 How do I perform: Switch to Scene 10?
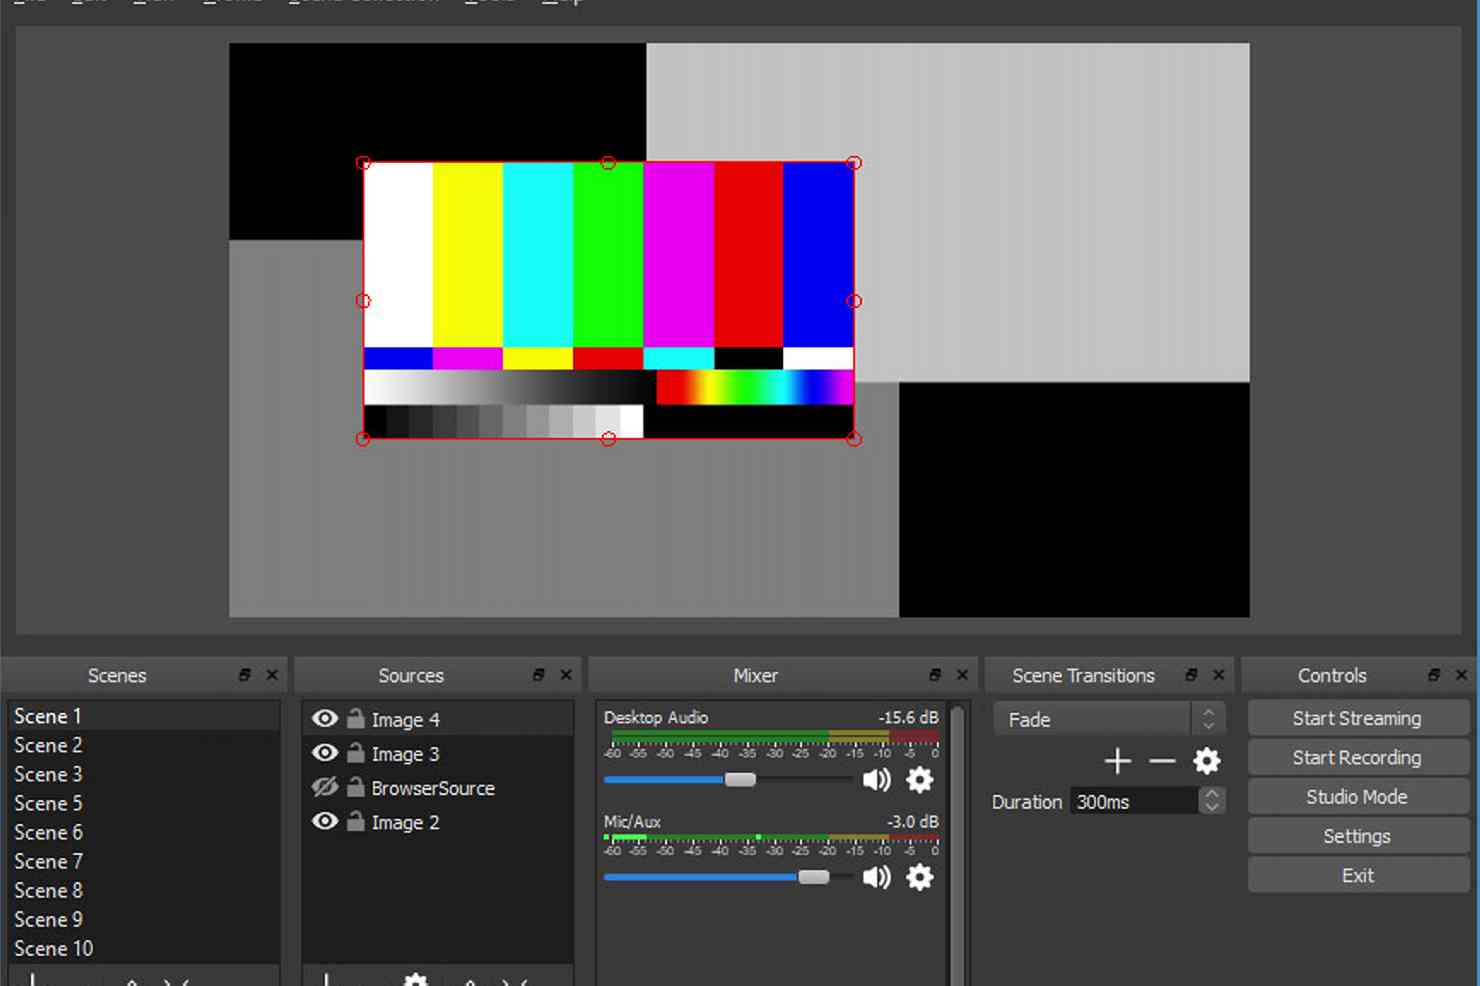tap(144, 948)
